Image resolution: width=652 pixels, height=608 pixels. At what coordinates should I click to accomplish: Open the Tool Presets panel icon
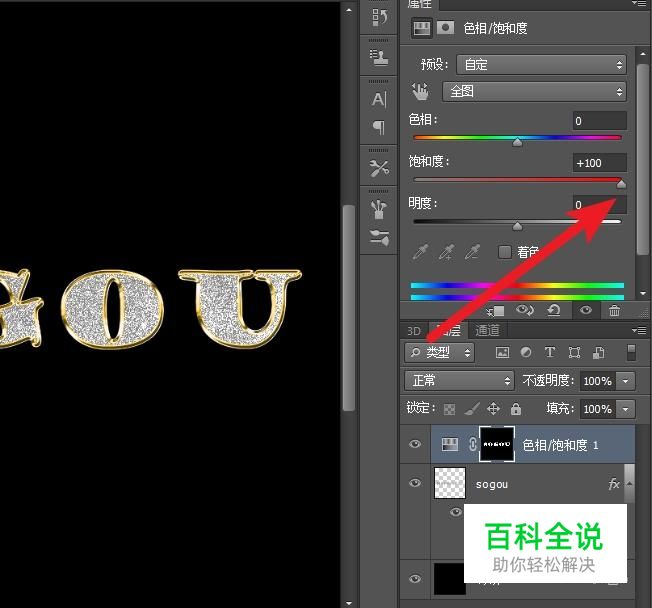379,168
